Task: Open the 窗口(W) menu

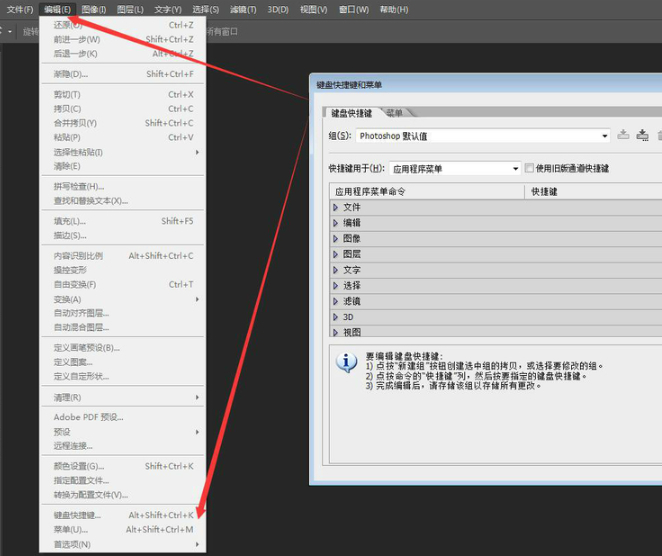Action: (354, 9)
